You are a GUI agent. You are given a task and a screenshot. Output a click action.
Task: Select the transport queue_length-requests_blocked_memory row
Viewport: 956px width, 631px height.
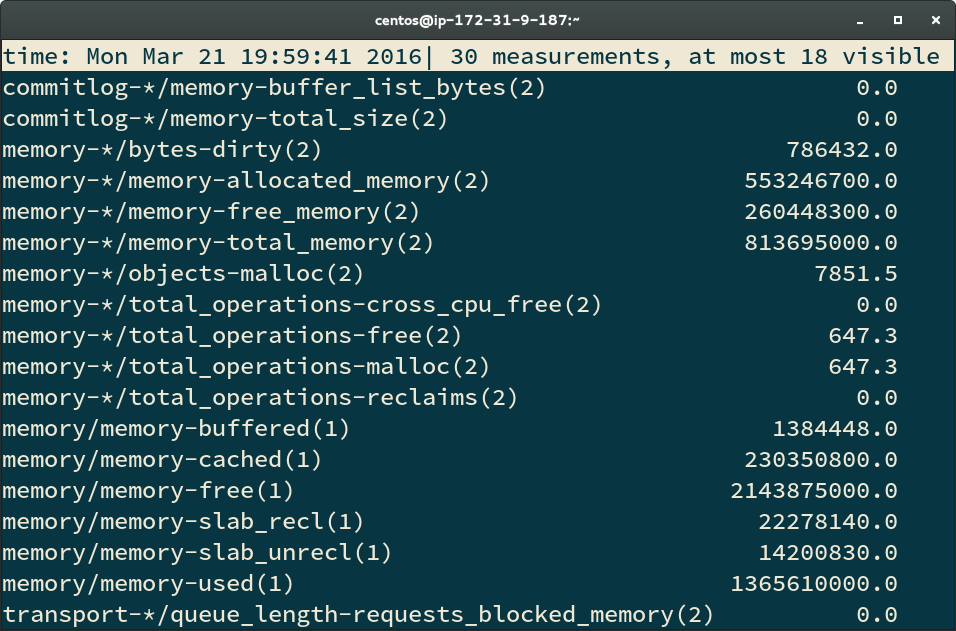(x=358, y=615)
